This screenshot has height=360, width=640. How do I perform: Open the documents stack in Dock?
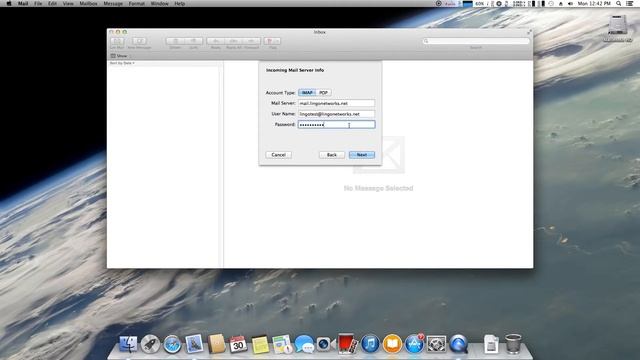[x=491, y=344]
